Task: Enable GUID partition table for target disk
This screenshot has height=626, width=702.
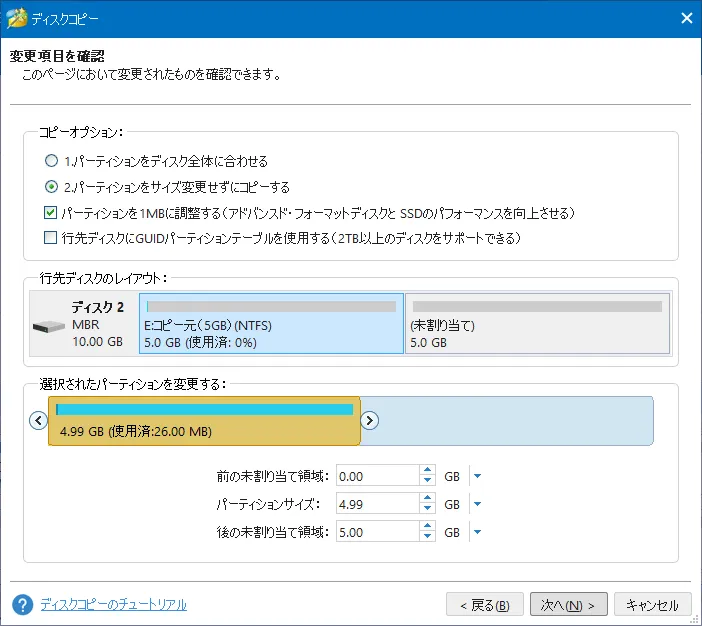Action: [50, 238]
